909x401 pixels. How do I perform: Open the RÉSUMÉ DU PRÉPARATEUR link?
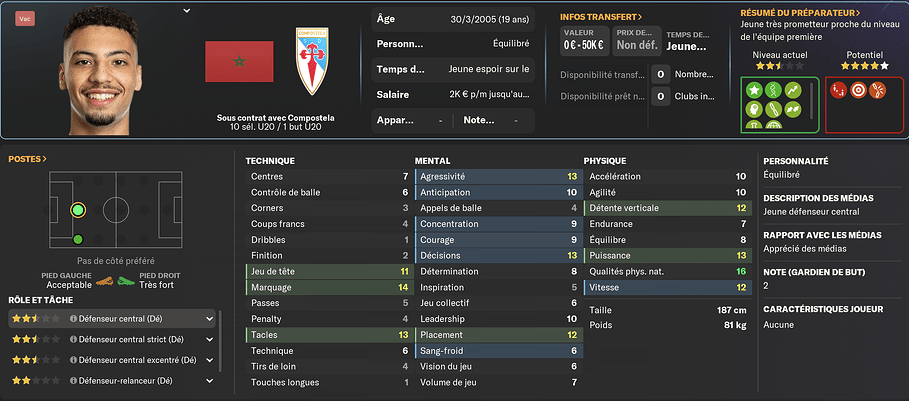pos(800,12)
